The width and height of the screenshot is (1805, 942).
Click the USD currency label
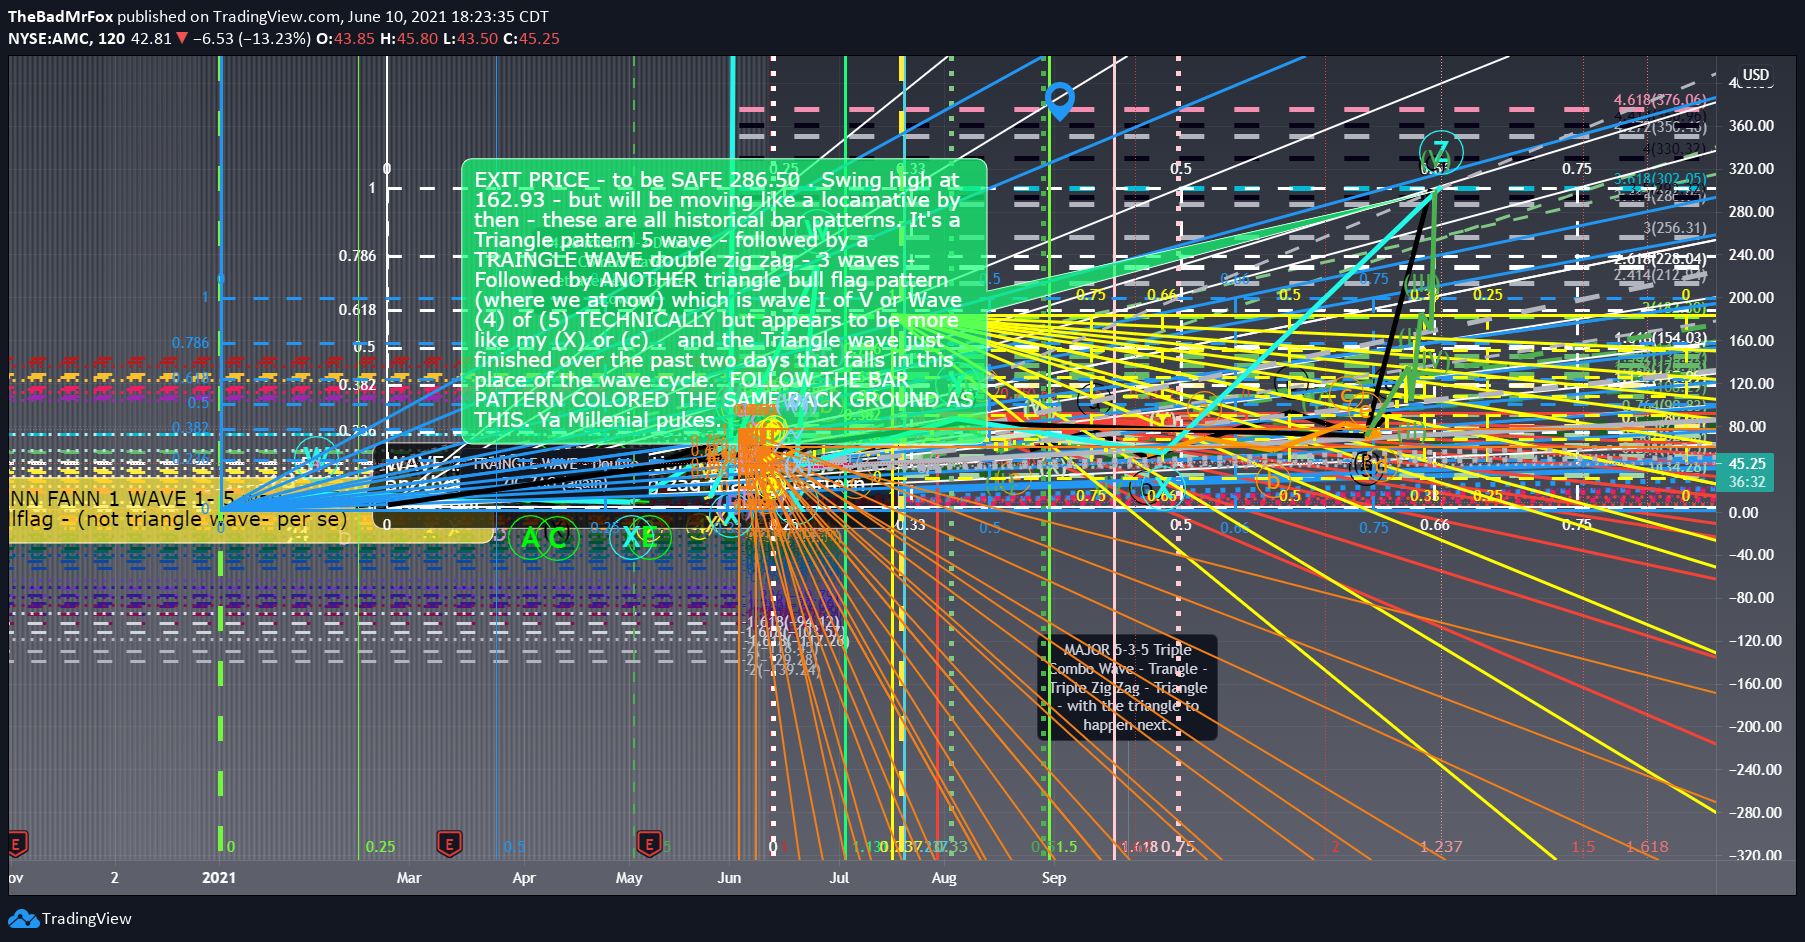coord(1756,74)
